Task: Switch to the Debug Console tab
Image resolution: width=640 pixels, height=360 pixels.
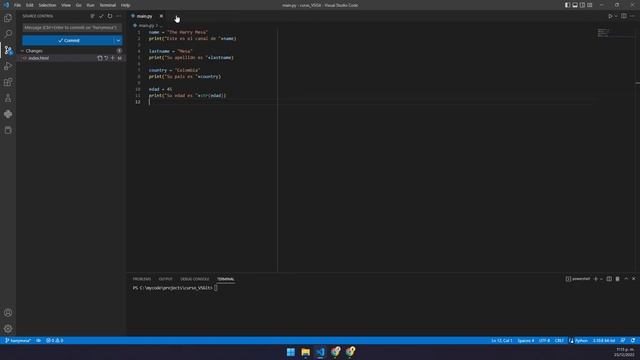Action: tap(195, 279)
